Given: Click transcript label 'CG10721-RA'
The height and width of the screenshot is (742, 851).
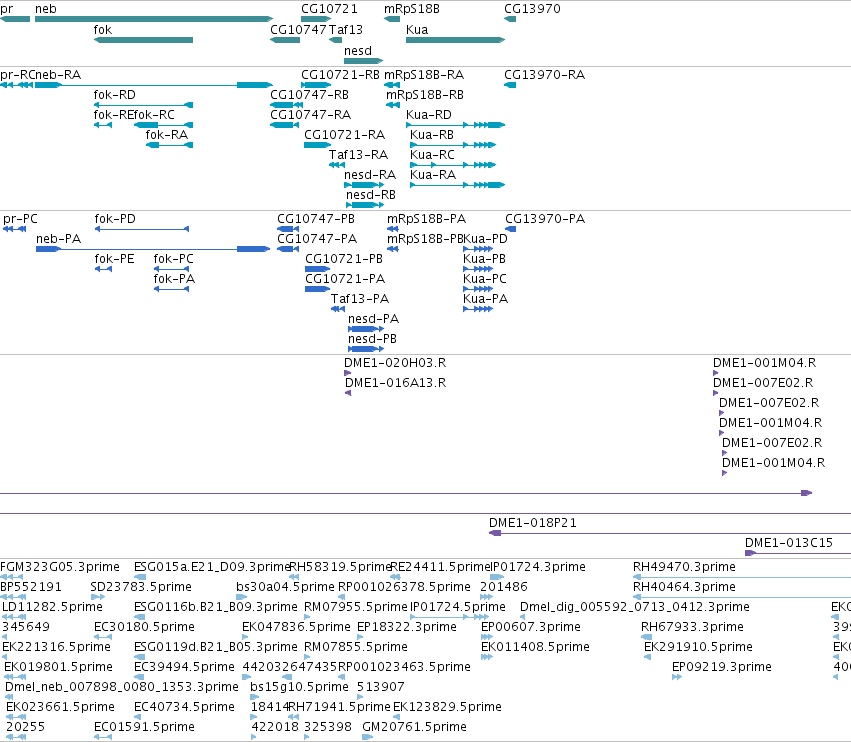Looking at the screenshot, I should point(345,134).
